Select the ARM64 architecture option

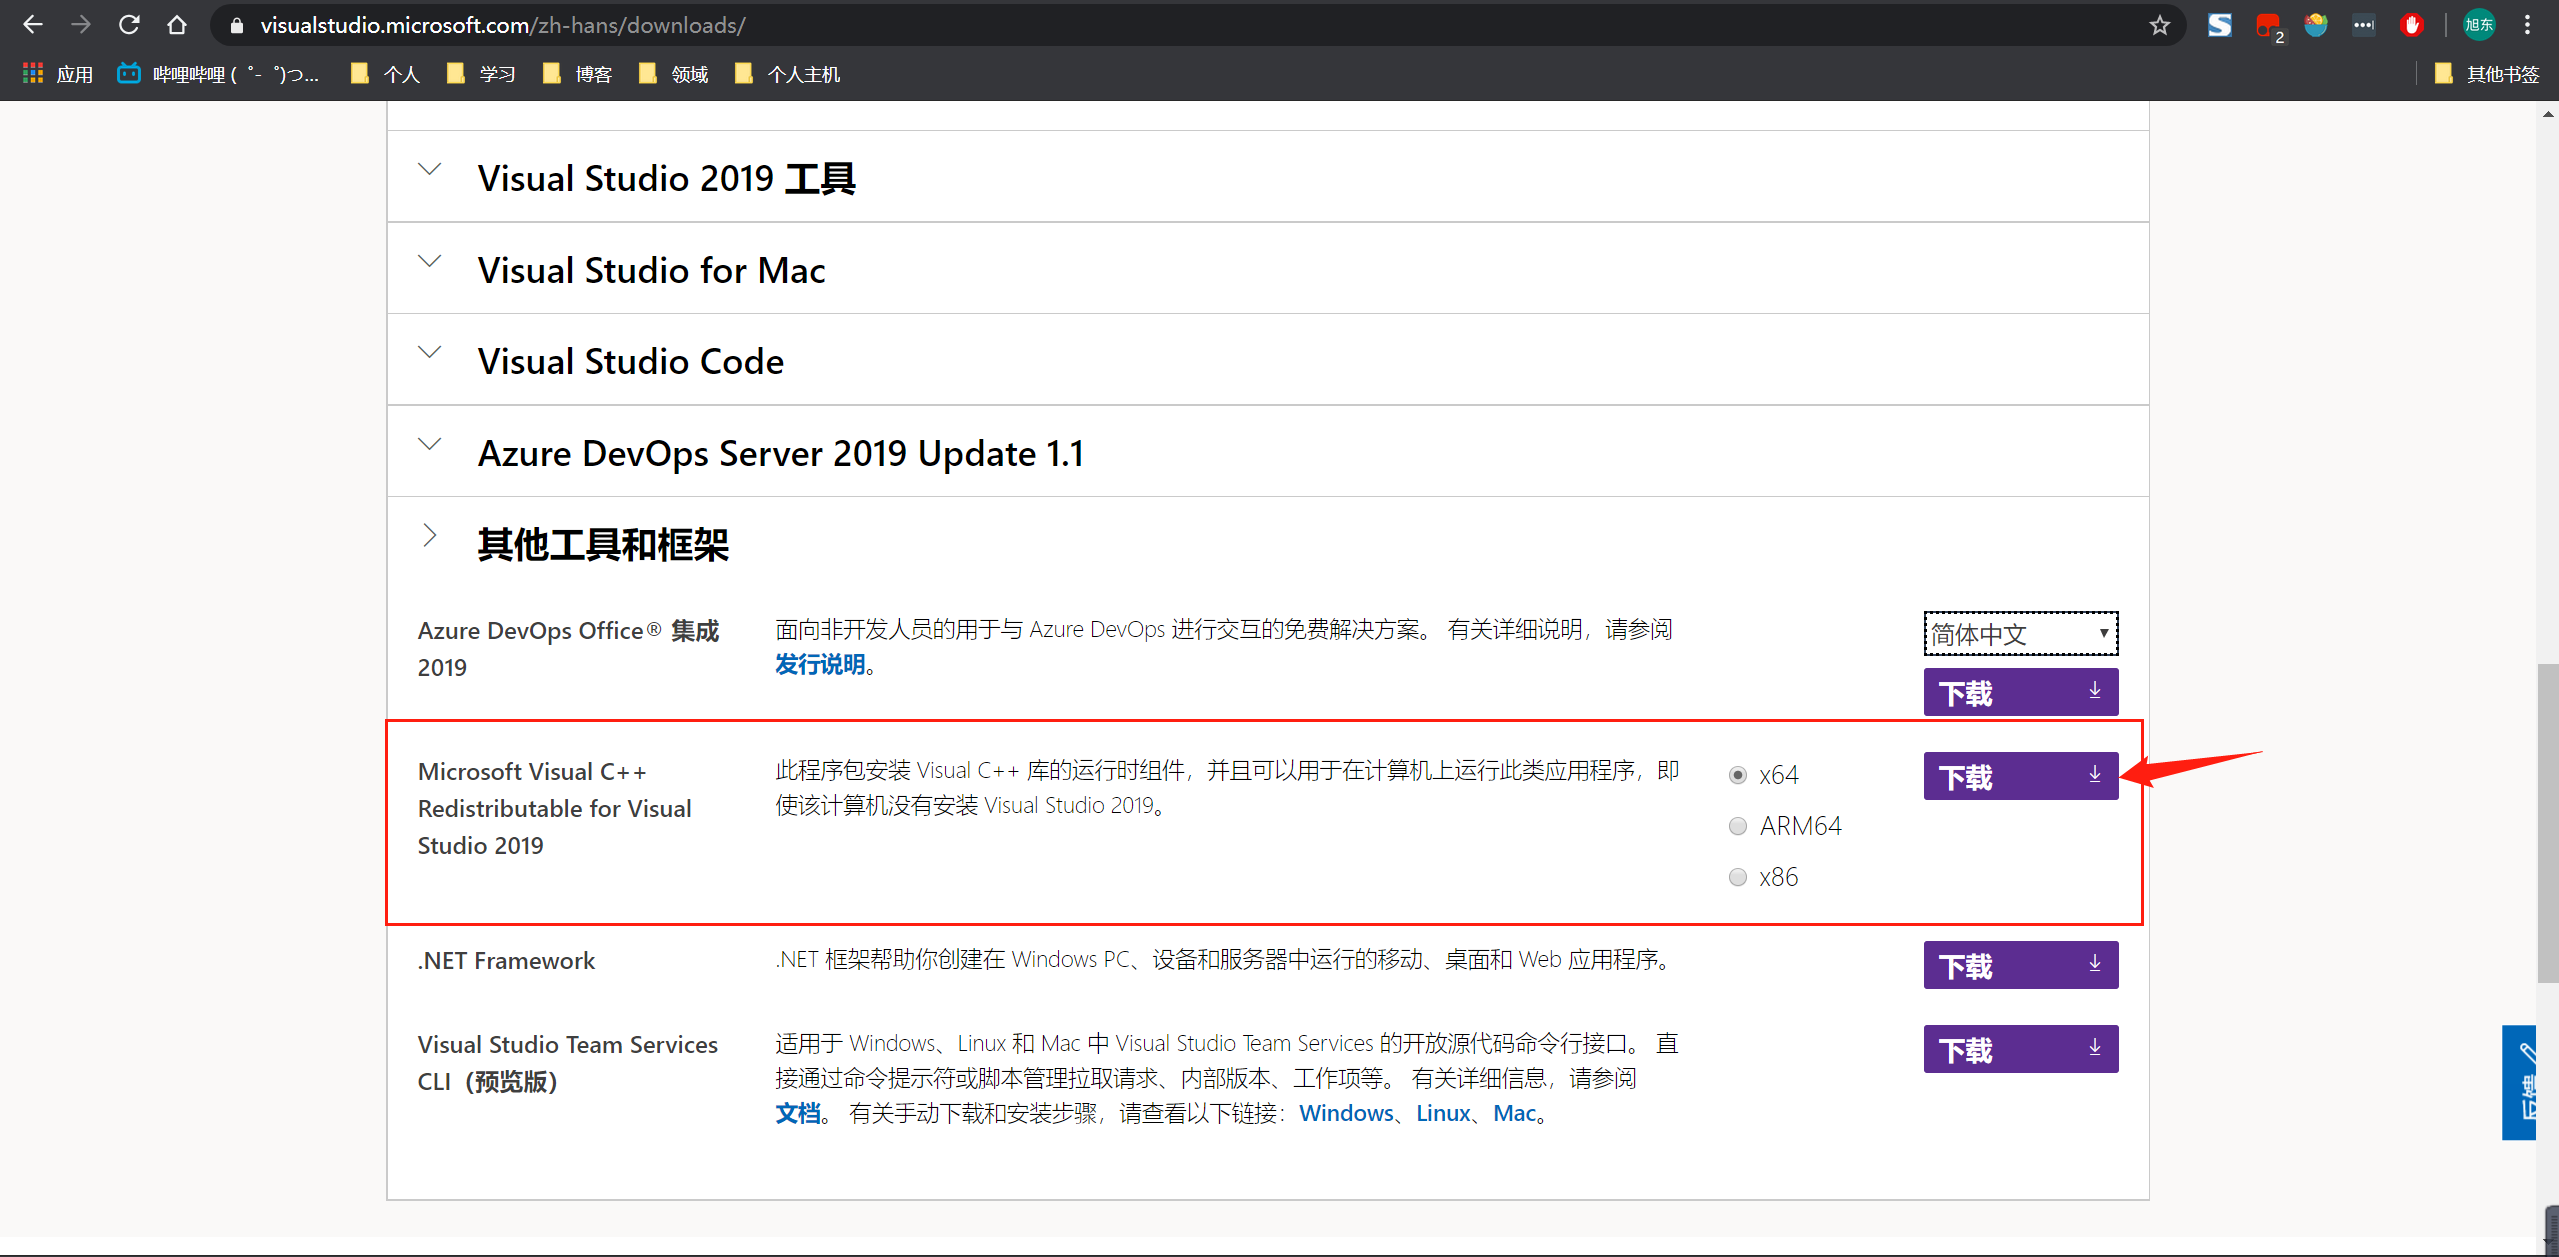pyautogui.click(x=1738, y=826)
